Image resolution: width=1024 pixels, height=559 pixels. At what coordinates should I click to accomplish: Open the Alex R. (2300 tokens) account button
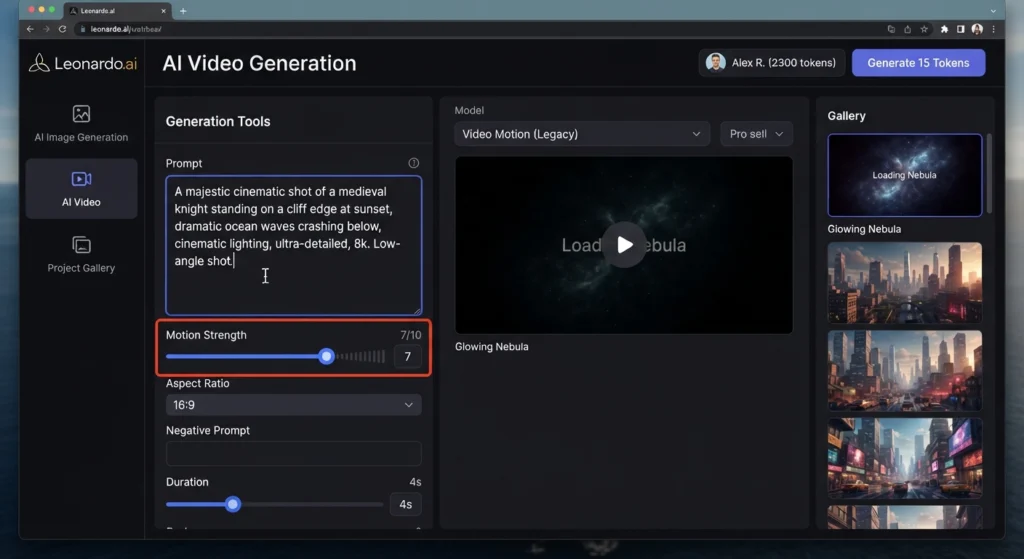click(x=772, y=63)
